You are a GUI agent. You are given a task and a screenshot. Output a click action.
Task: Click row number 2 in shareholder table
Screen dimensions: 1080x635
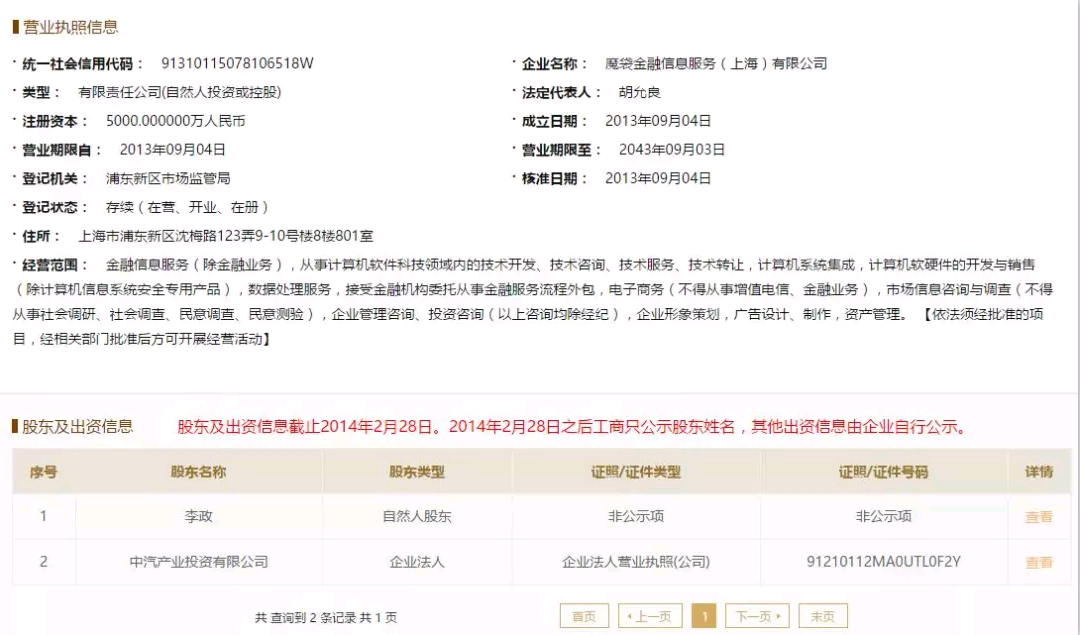tap(43, 562)
